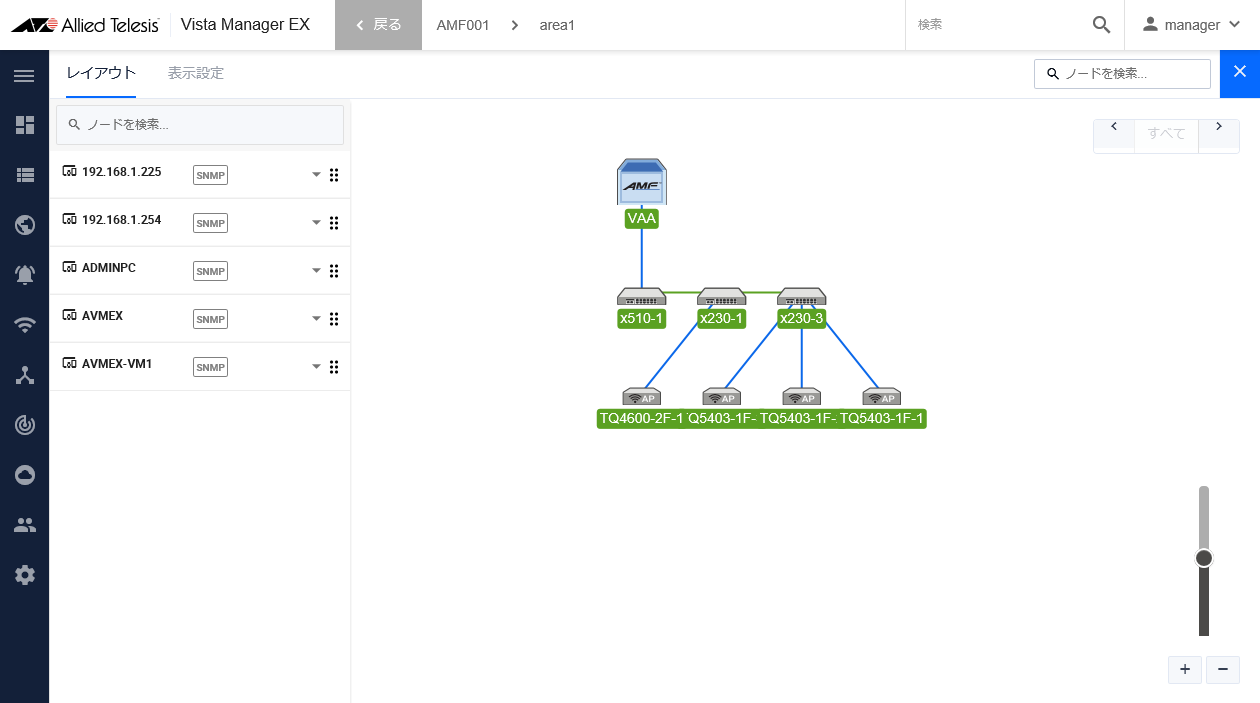
Task: Open the dashboard icon in the sidebar
Action: (x=25, y=125)
